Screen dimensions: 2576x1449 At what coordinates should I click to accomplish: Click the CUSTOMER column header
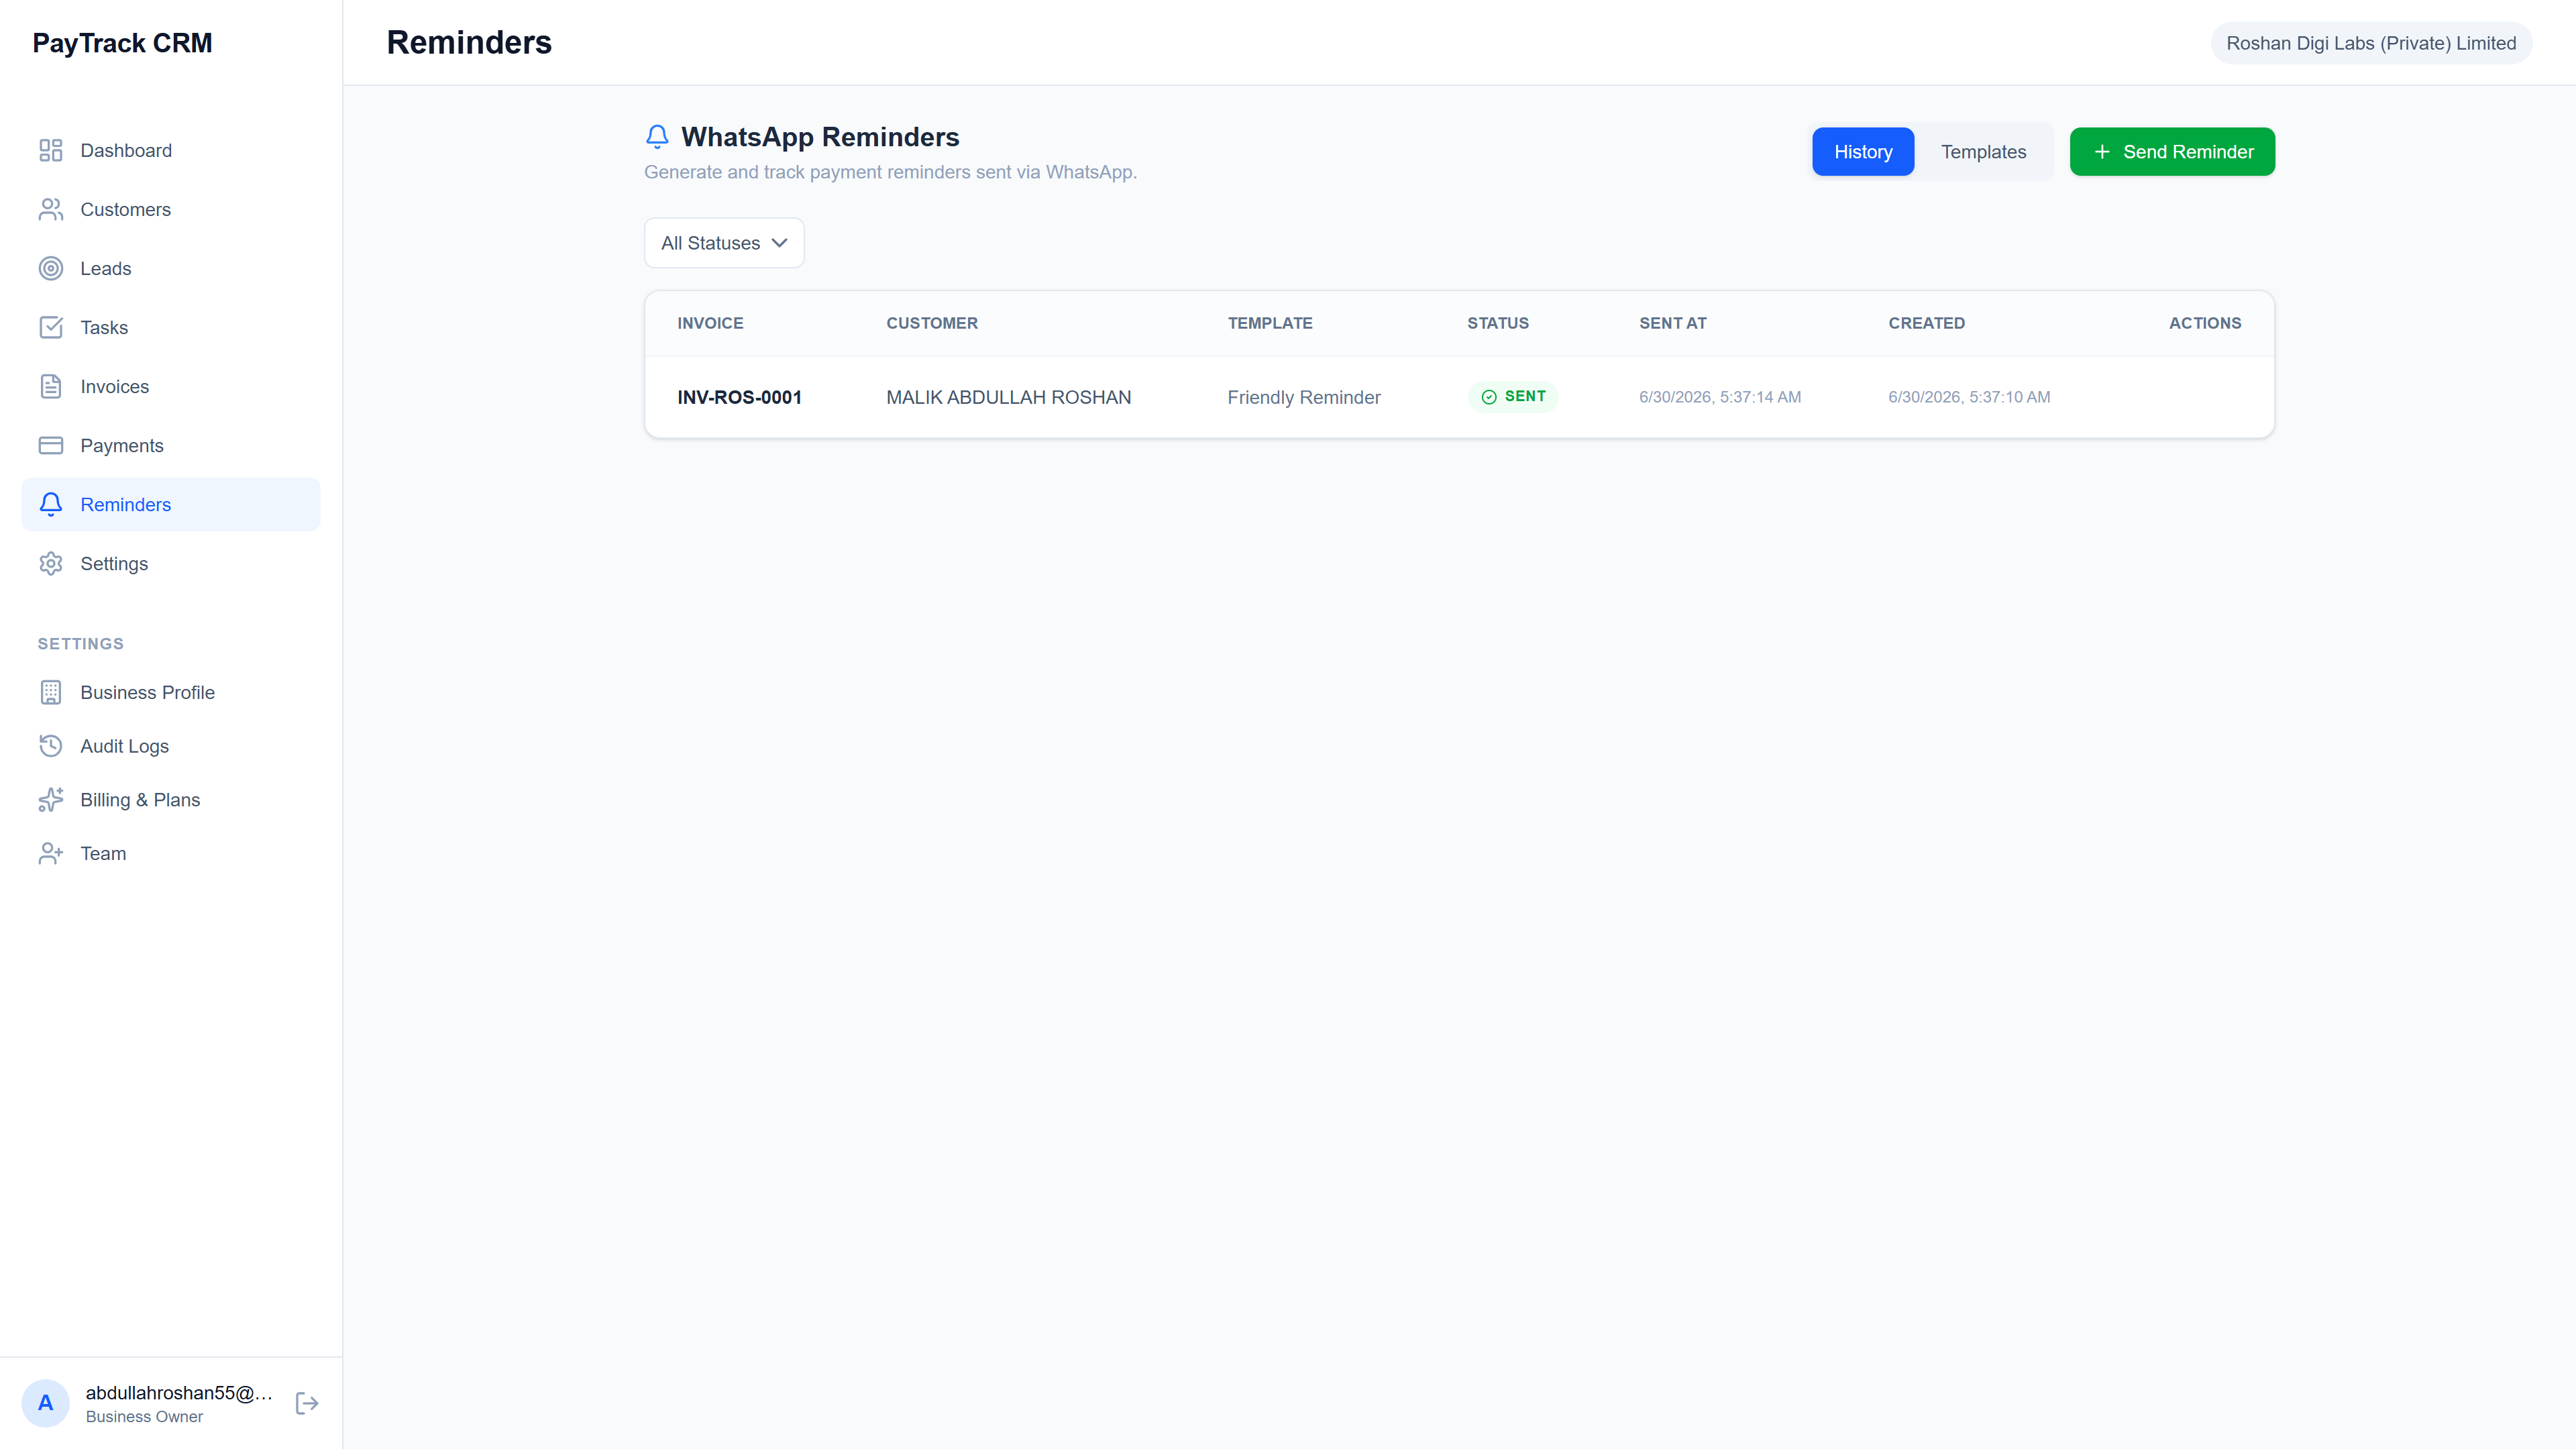932,323
